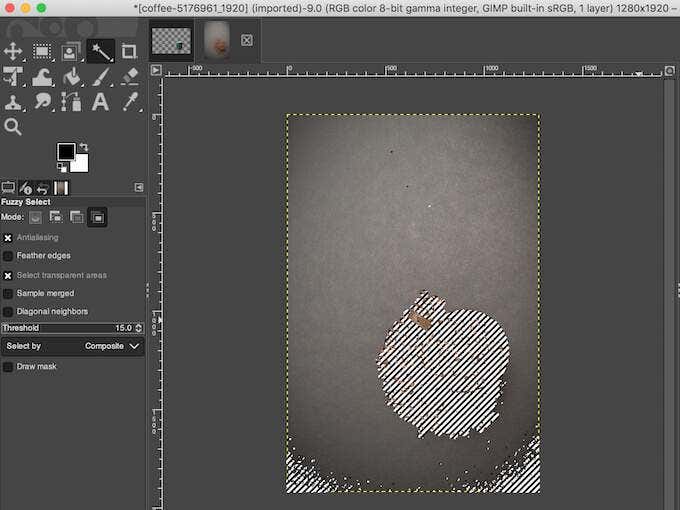The width and height of the screenshot is (680, 510).
Task: Activate the Crop tool
Action: click(129, 51)
